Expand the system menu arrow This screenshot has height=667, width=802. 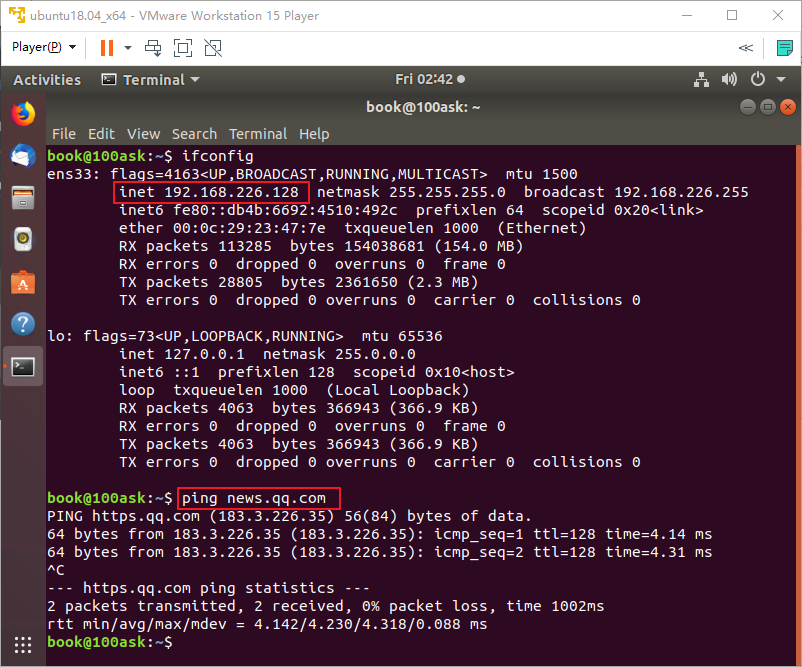[x=781, y=79]
